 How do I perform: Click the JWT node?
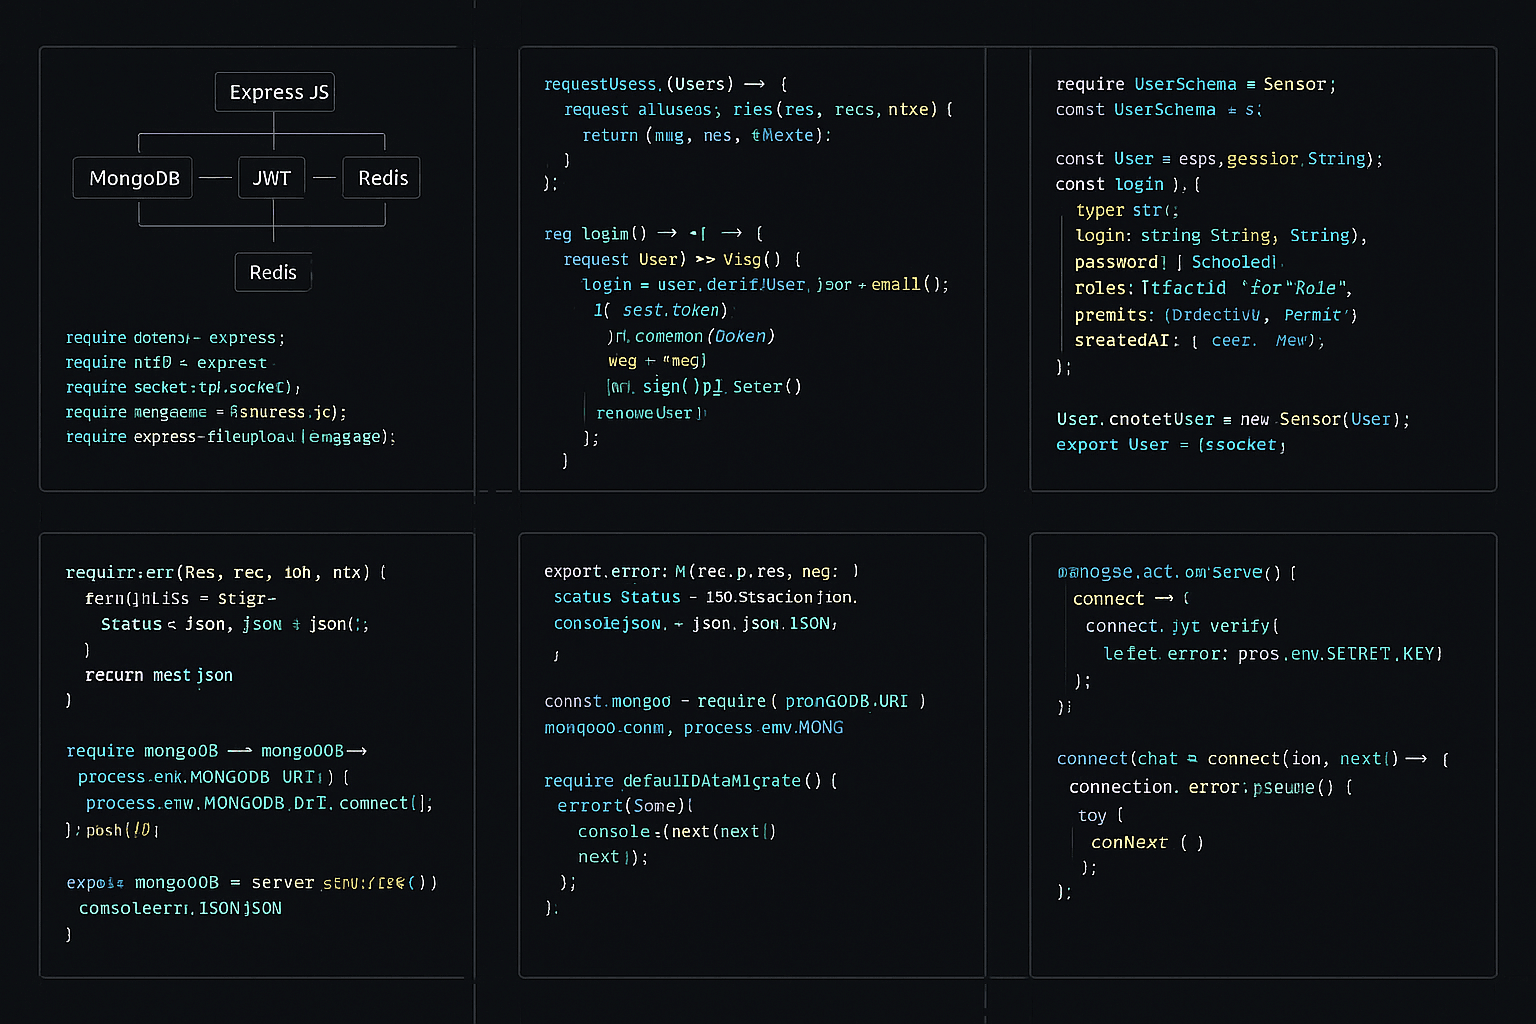pos(271,177)
